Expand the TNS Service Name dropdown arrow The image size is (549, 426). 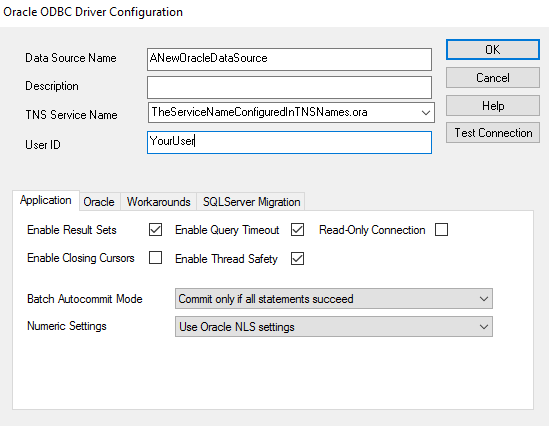(425, 113)
